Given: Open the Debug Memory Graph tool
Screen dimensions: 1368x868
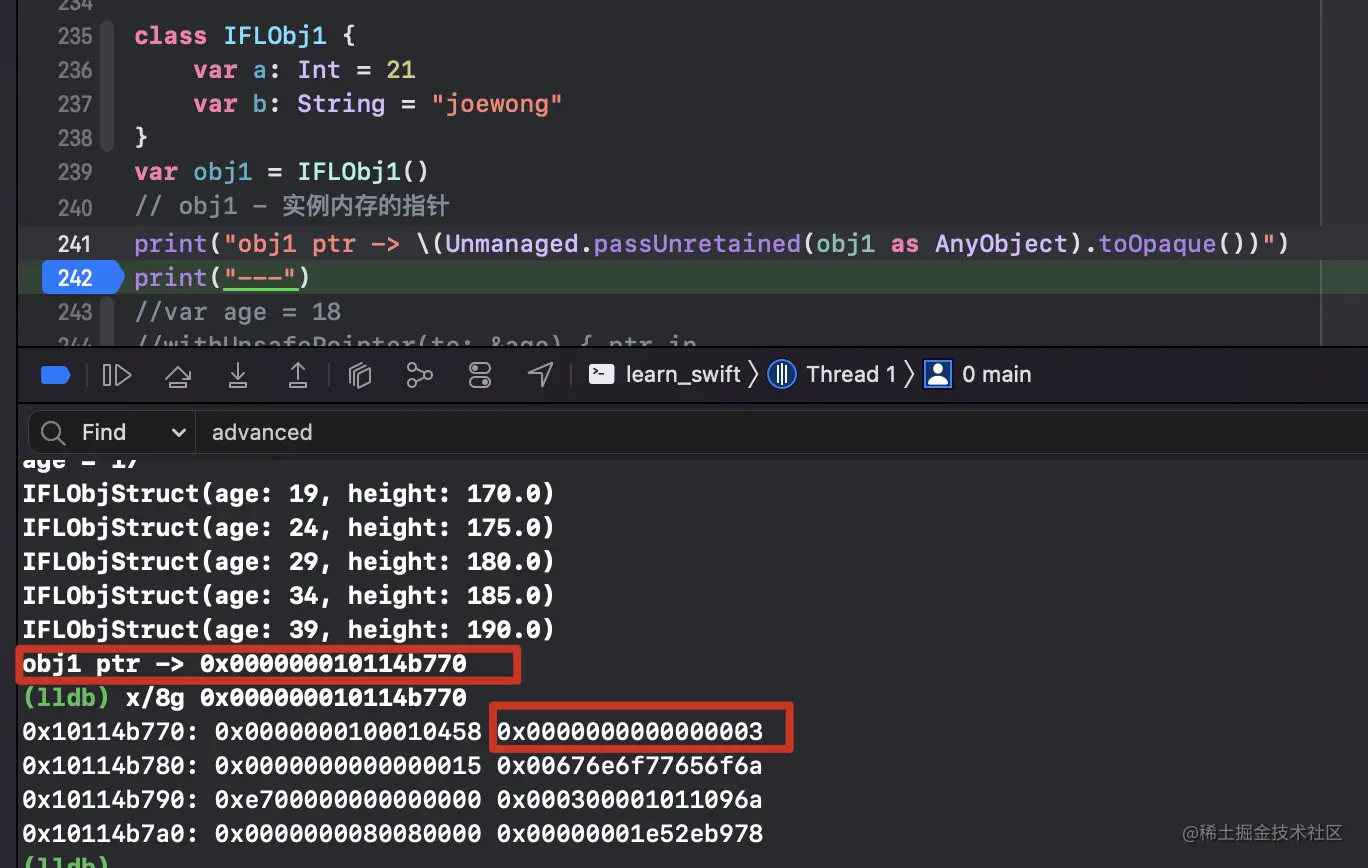Looking at the screenshot, I should 420,375.
